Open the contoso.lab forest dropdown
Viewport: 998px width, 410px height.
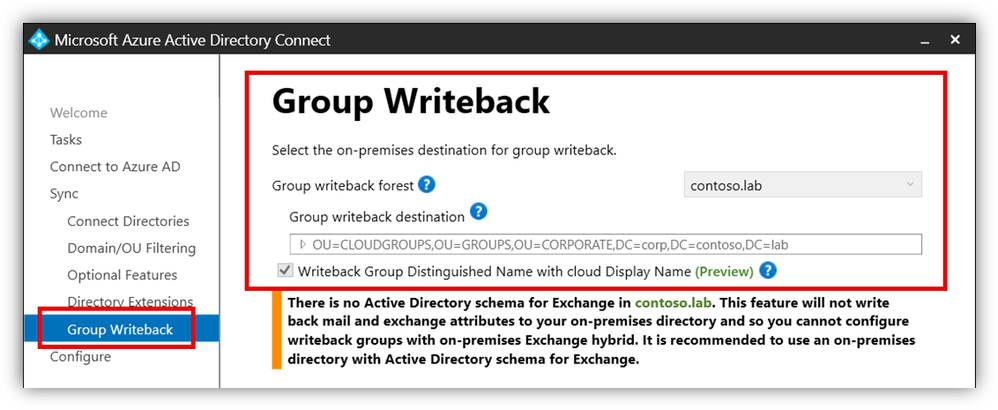(803, 185)
